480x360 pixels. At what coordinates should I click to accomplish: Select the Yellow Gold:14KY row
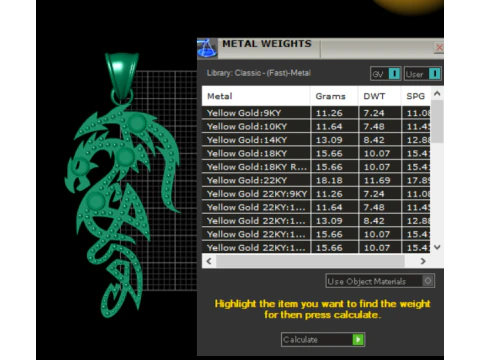(x=316, y=140)
